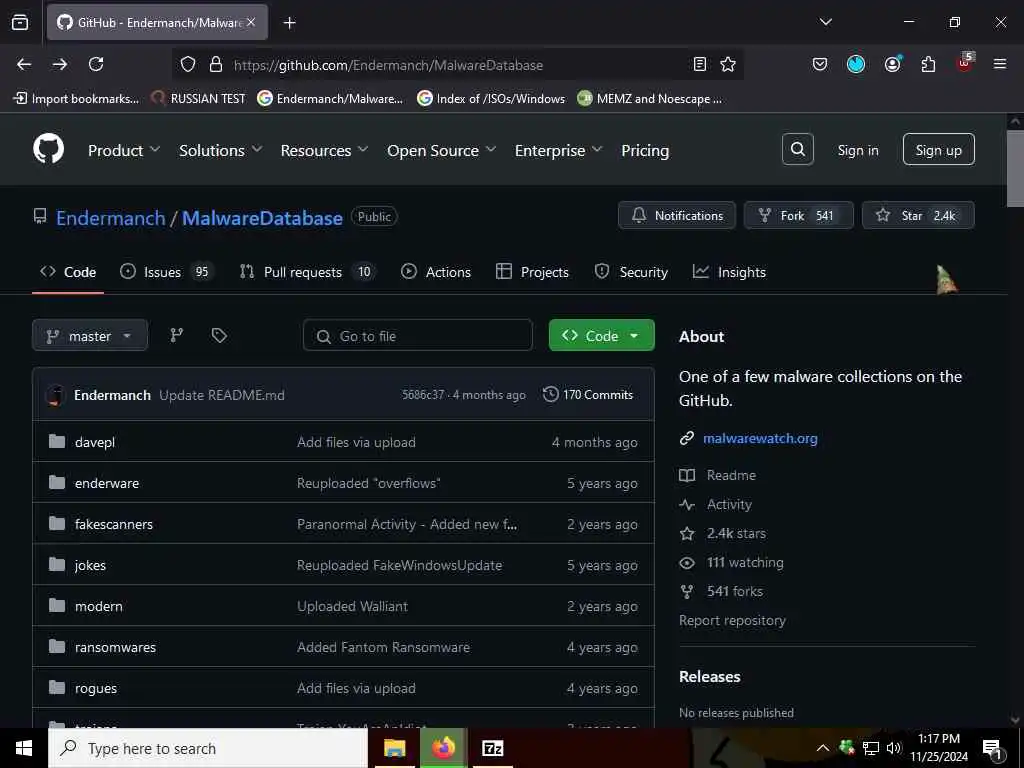Image resolution: width=1024 pixels, height=768 pixels.
Task: Open the extensions puzzle icon
Action: pos(928,64)
